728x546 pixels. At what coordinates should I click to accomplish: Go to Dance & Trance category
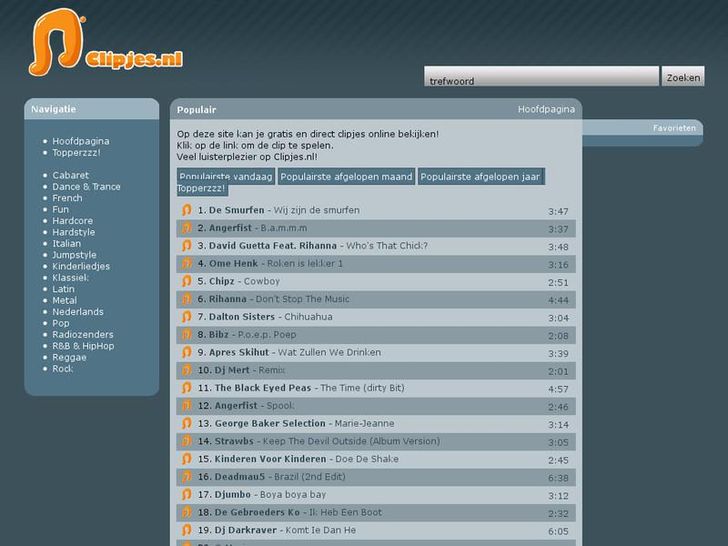[x=86, y=187]
